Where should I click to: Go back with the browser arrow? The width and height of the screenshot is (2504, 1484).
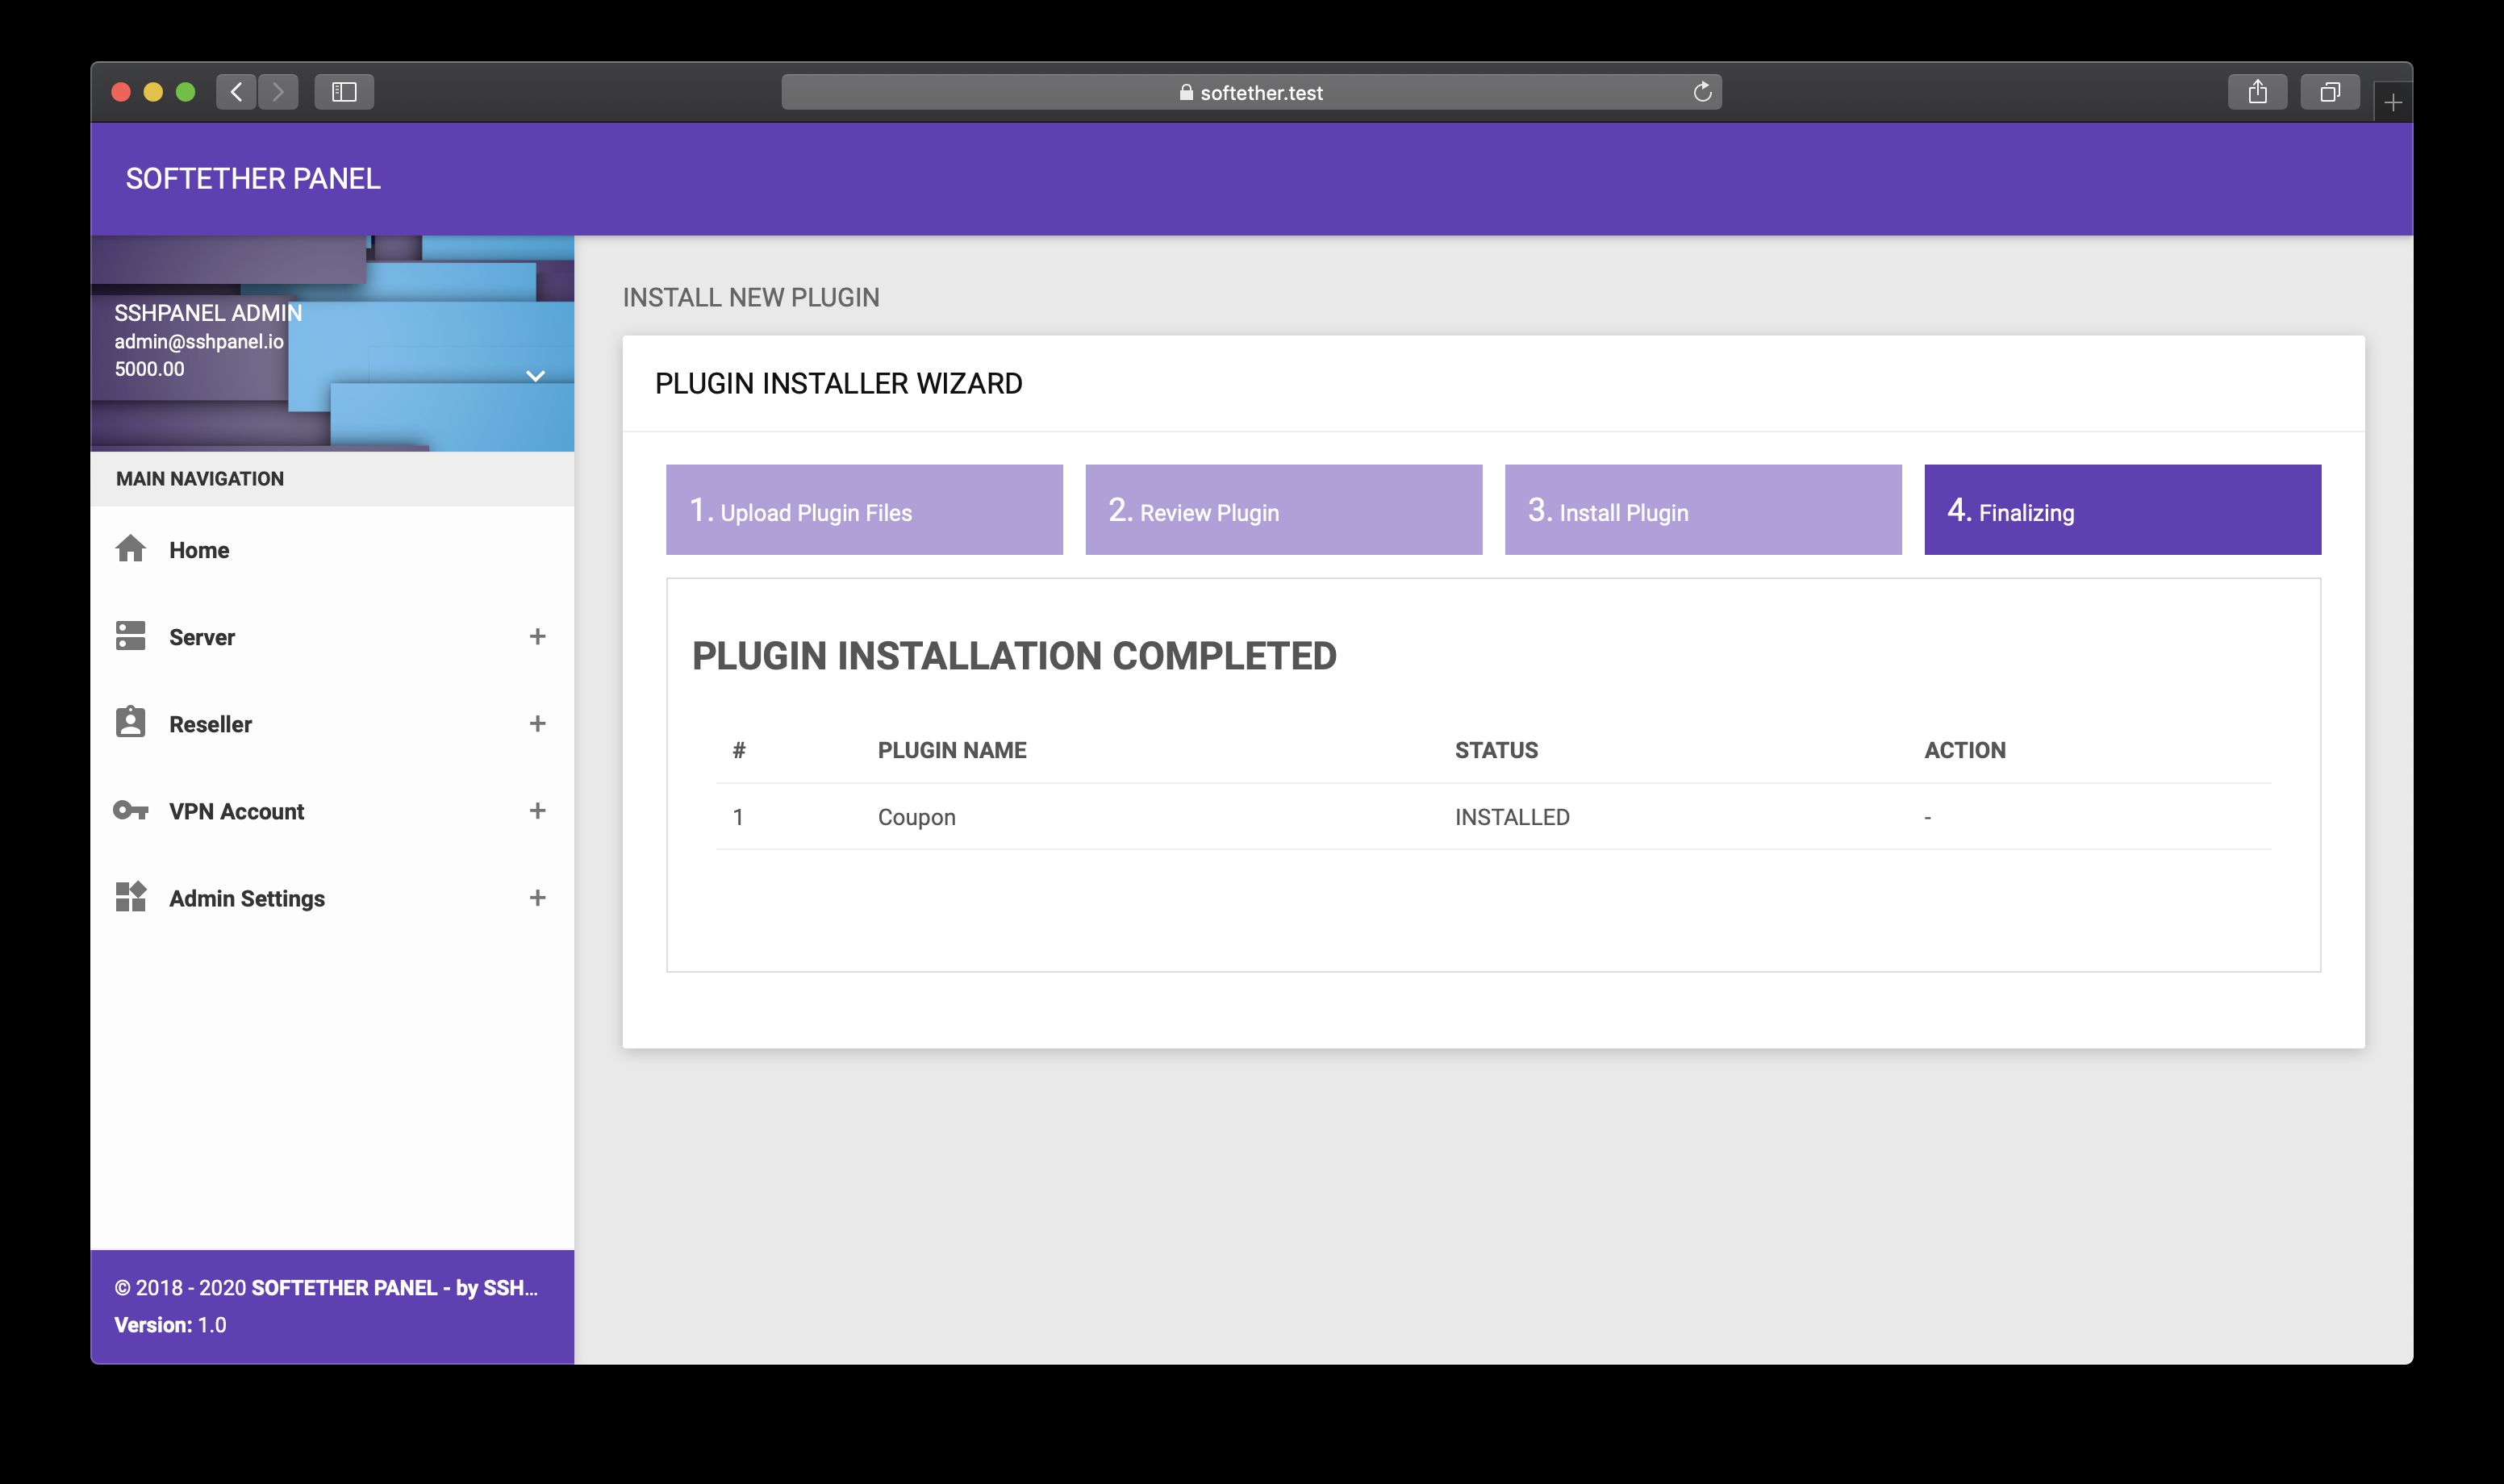[x=236, y=93]
